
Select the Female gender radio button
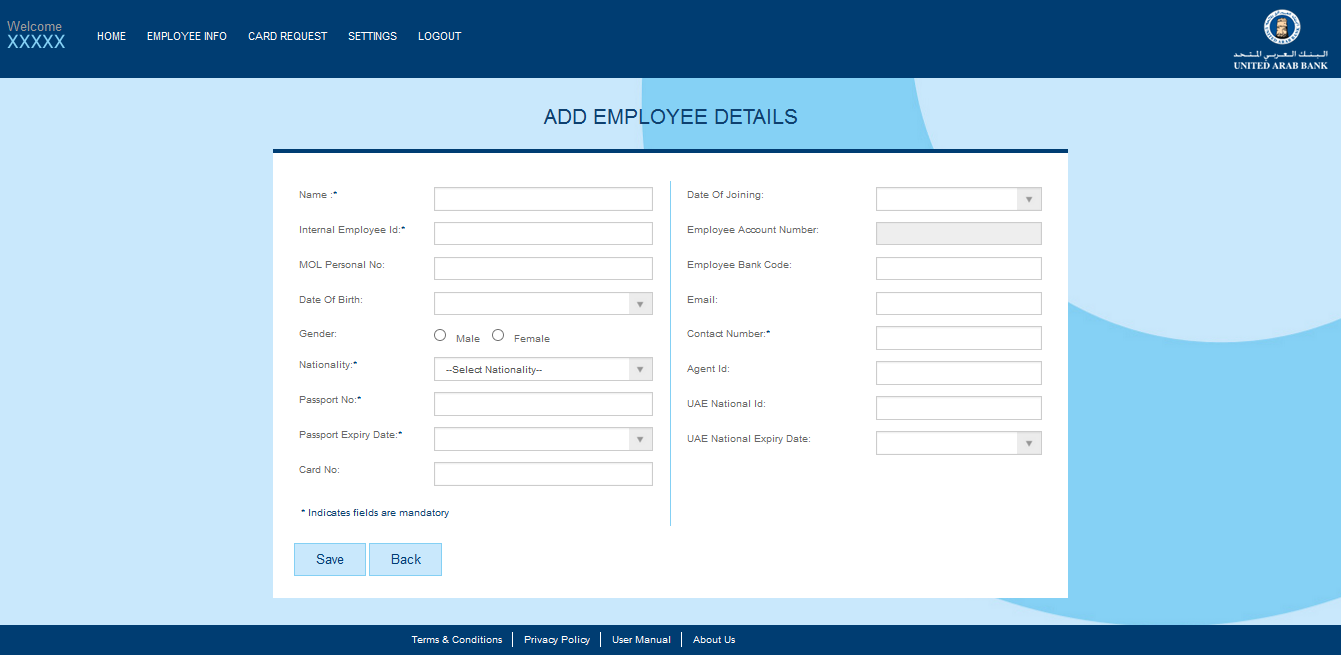point(498,336)
